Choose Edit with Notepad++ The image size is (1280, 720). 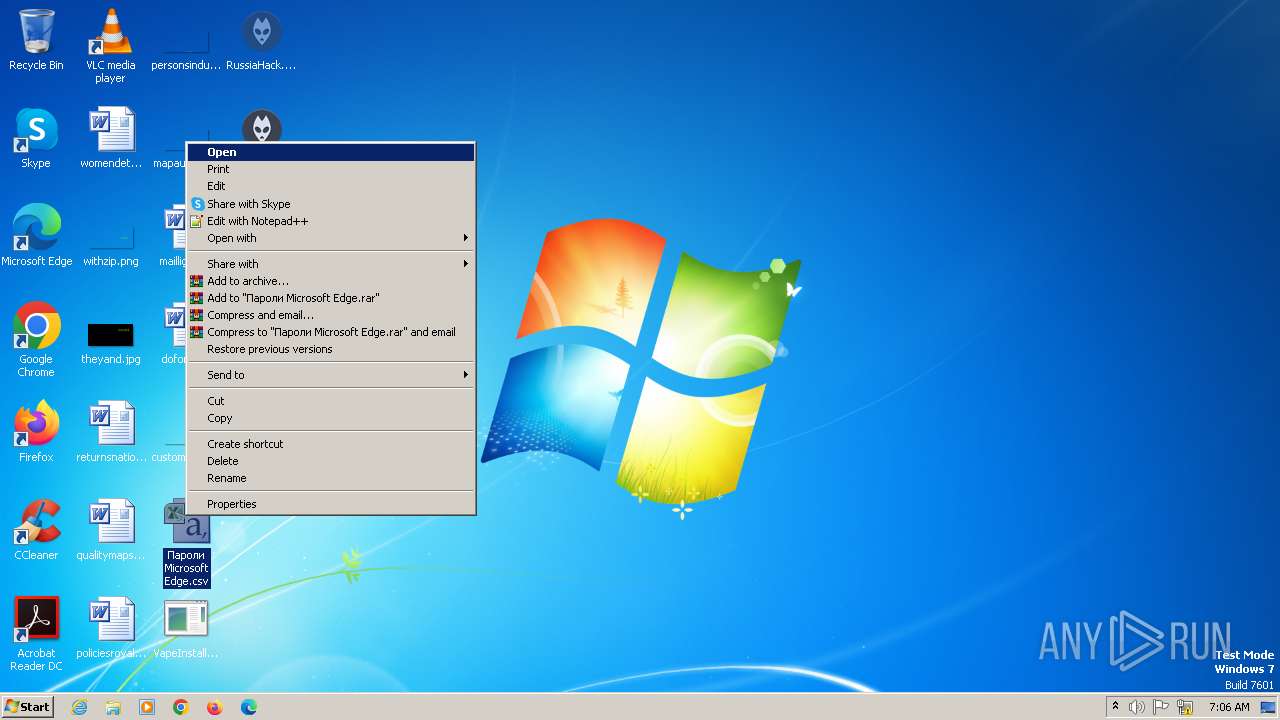[330, 221]
